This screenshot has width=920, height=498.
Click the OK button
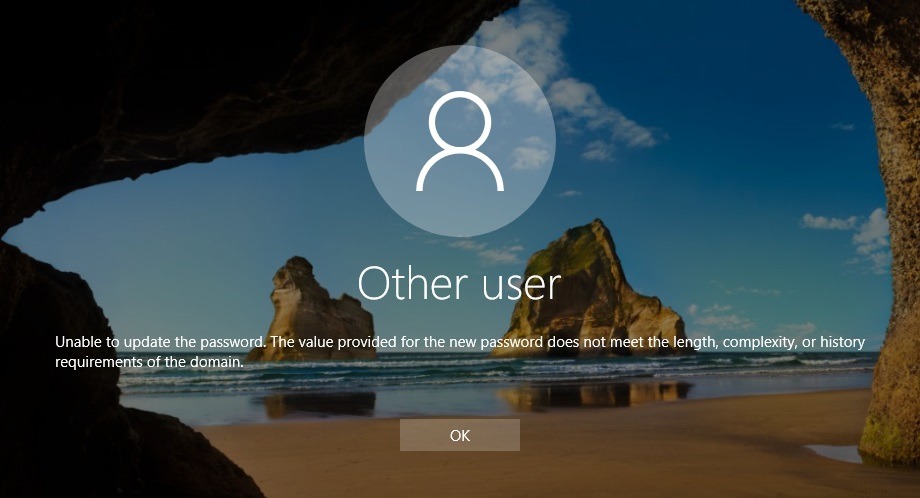point(459,435)
